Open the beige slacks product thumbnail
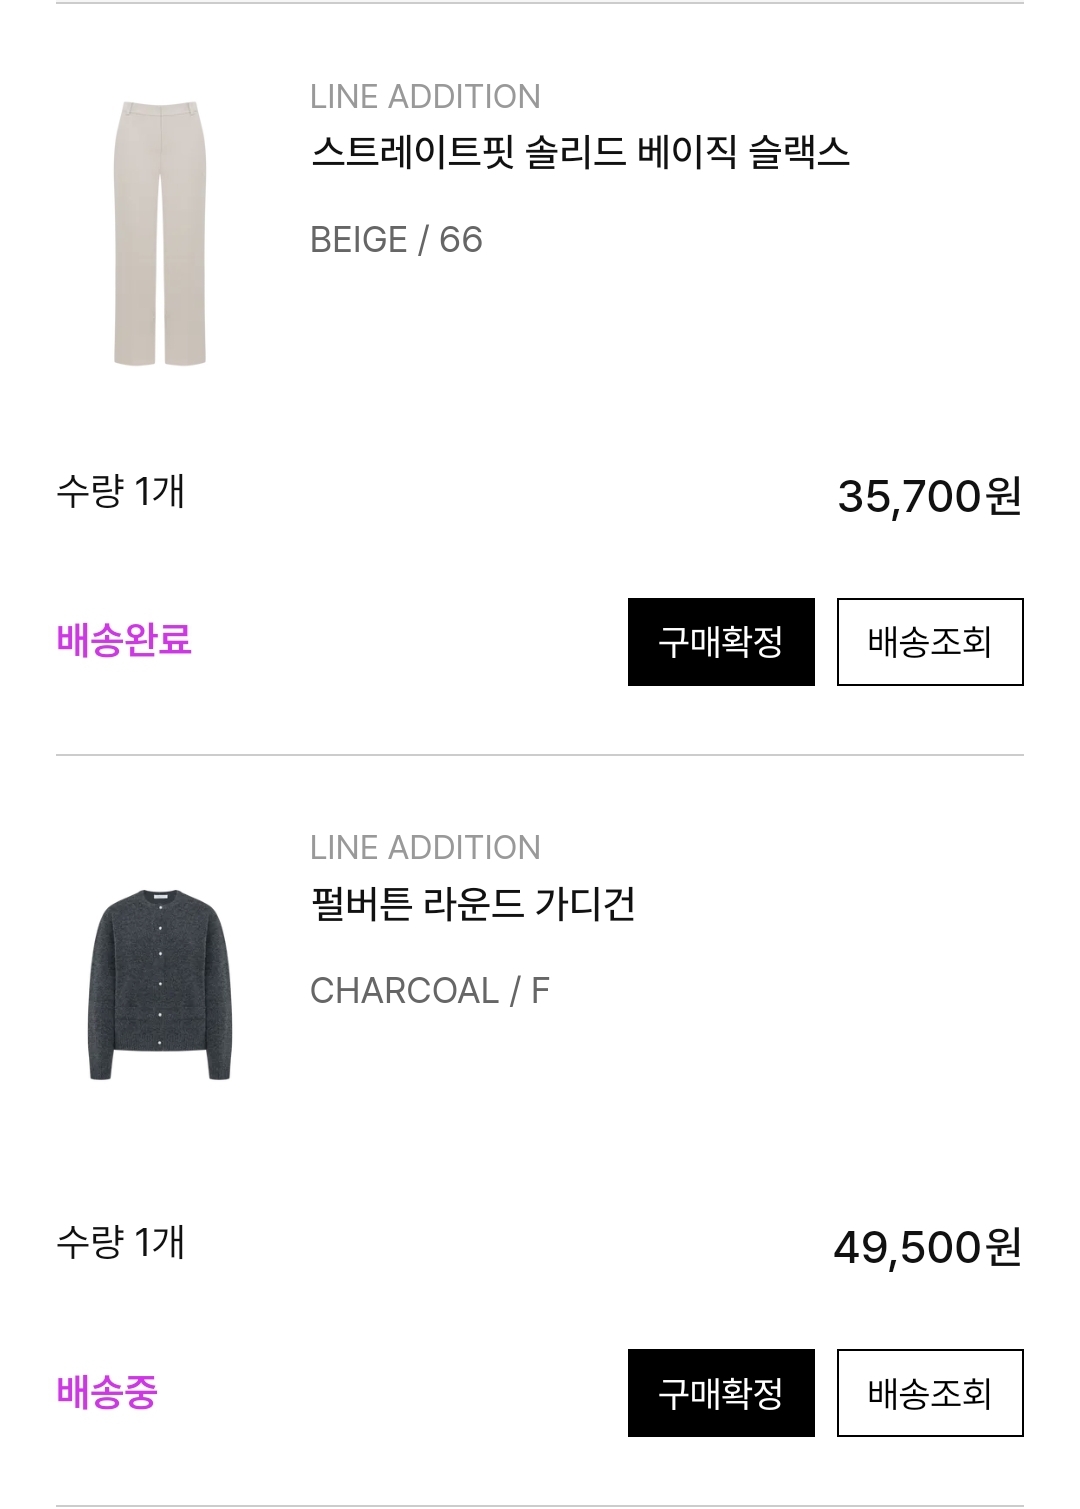 [x=160, y=233]
